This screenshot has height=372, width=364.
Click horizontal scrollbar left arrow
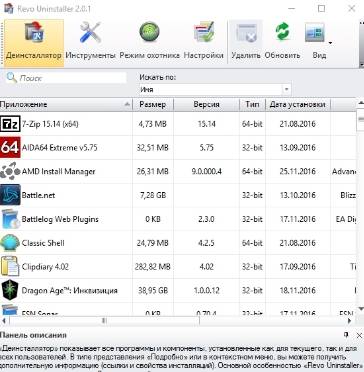click(x=4, y=321)
